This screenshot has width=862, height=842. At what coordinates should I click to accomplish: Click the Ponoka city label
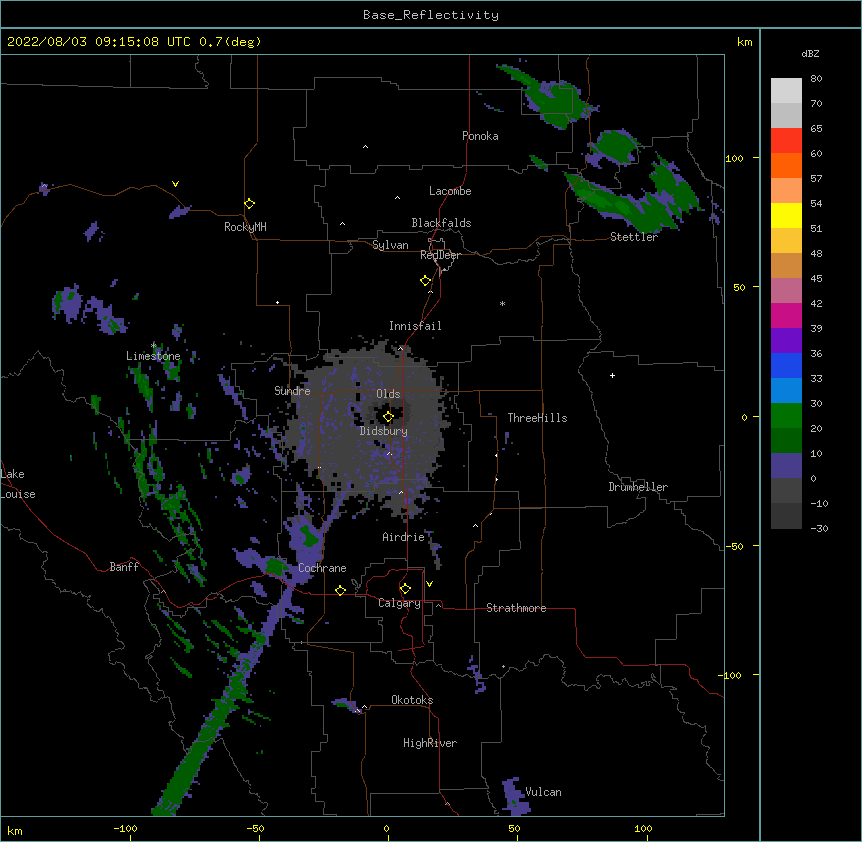[x=480, y=136]
